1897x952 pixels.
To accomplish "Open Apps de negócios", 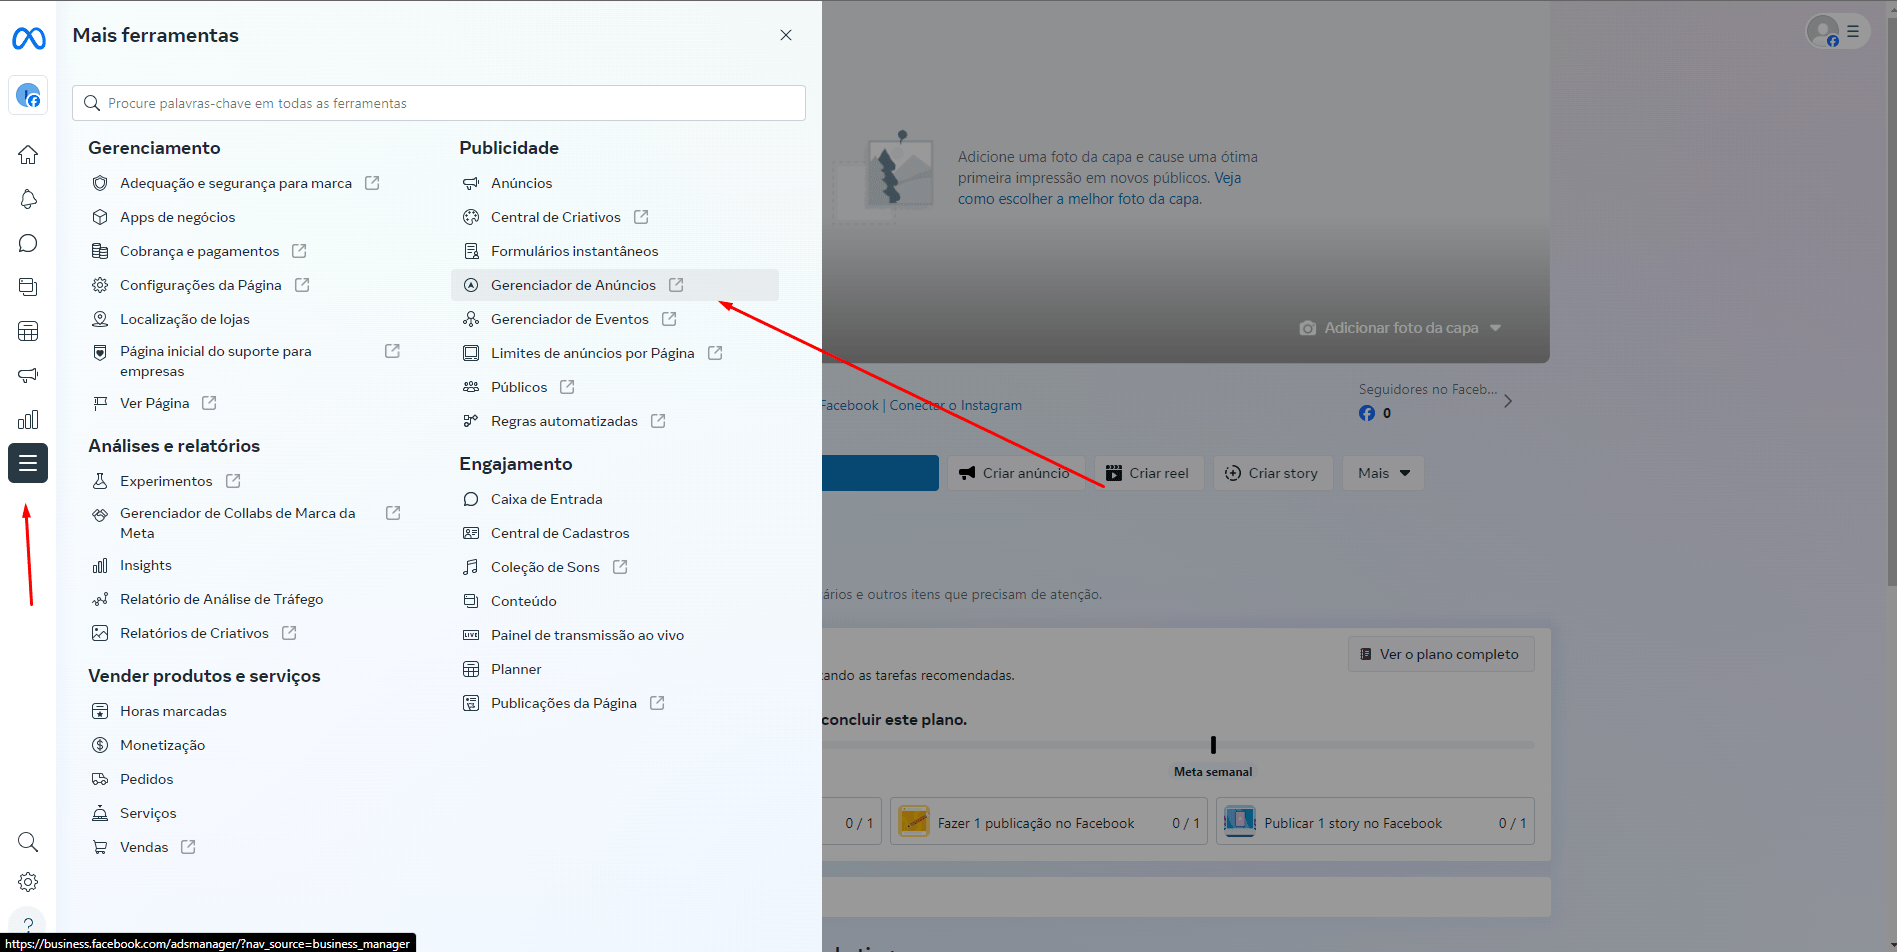I will pyautogui.click(x=178, y=217).
